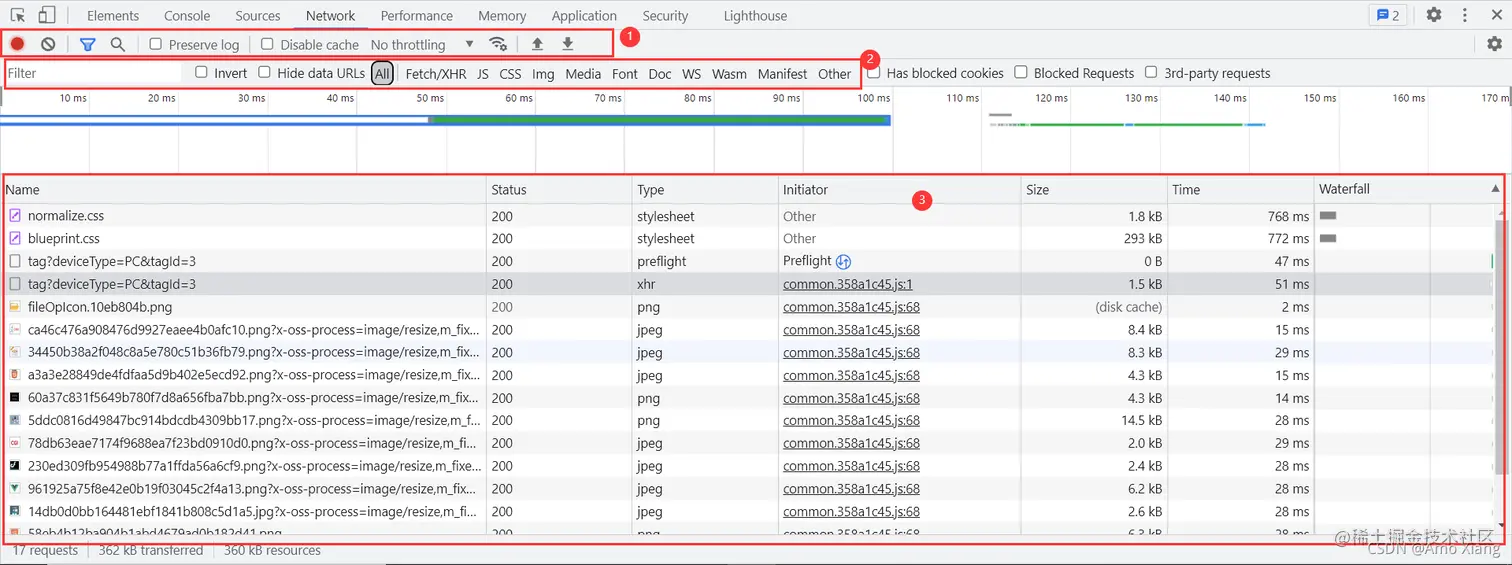Switch to the Memory tab
1512x565 pixels.
pyautogui.click(x=502, y=16)
